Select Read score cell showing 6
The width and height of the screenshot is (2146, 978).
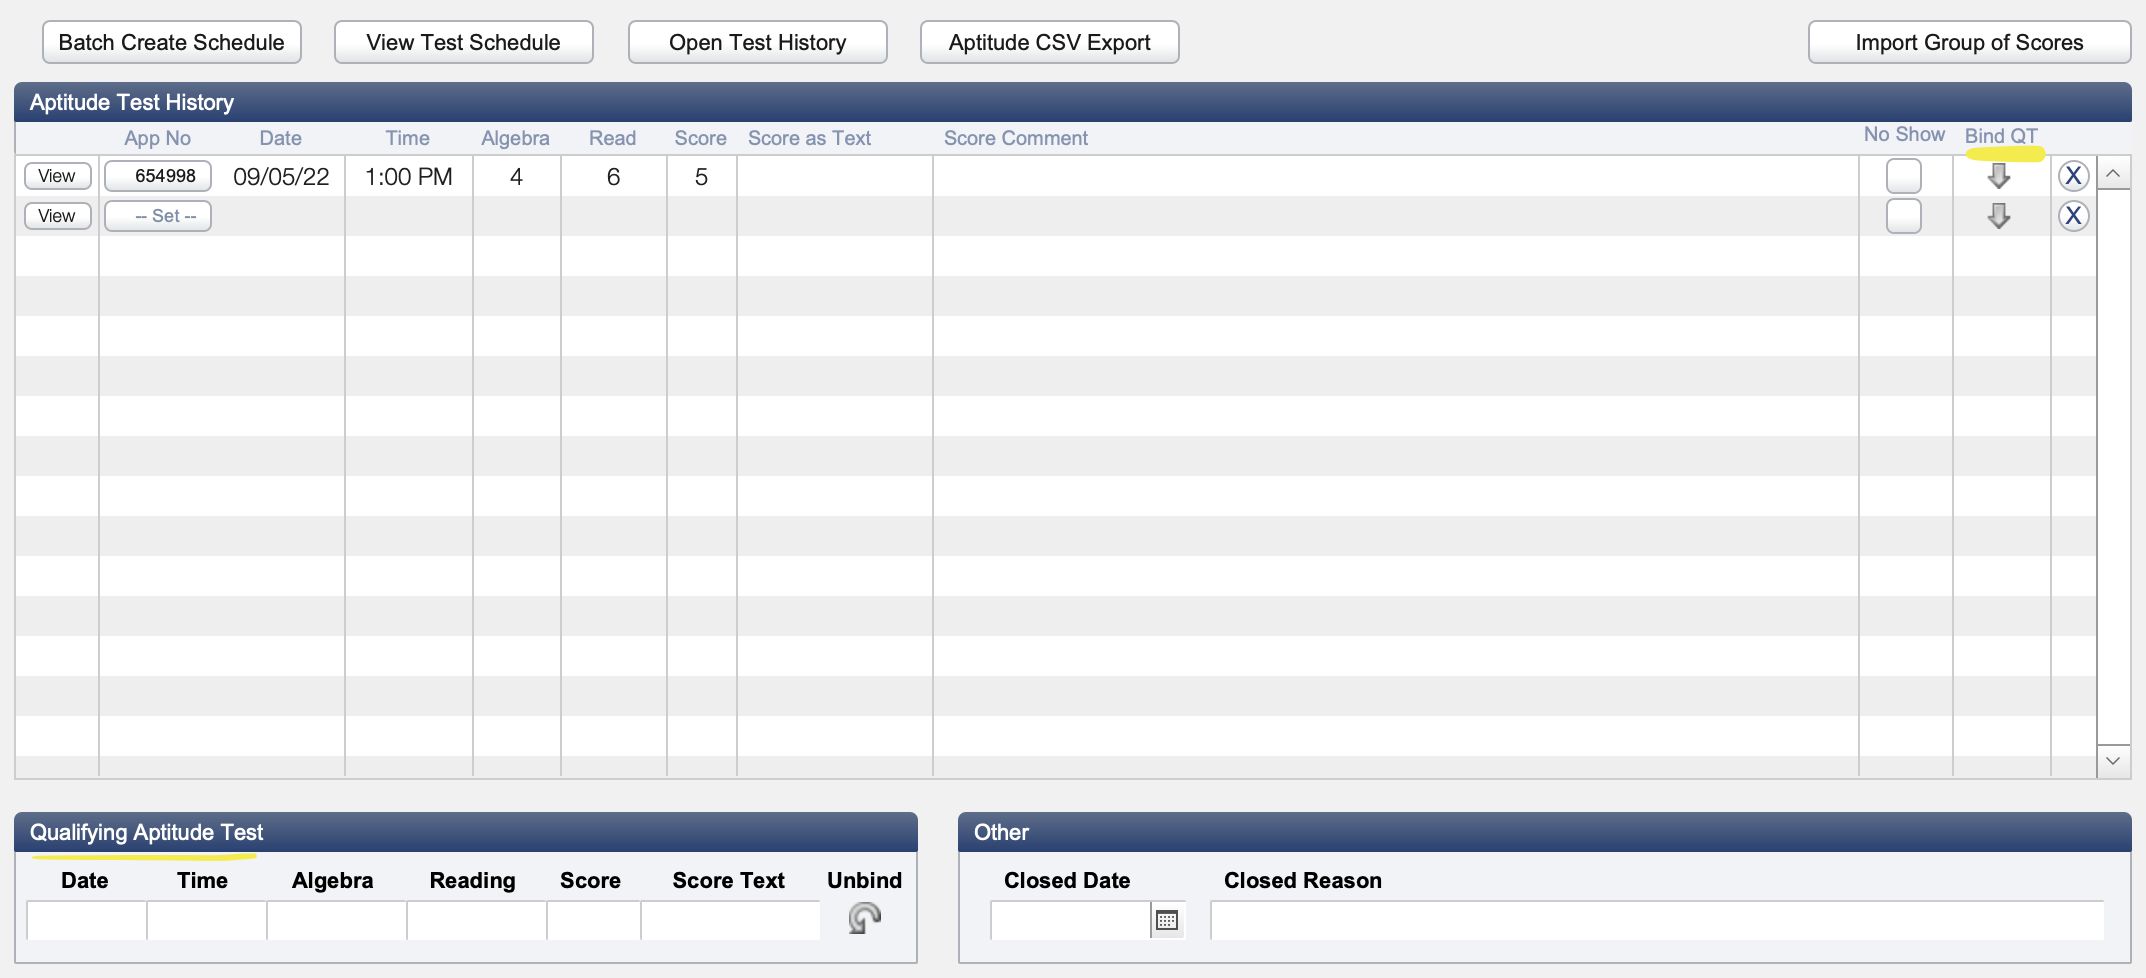click(x=613, y=177)
